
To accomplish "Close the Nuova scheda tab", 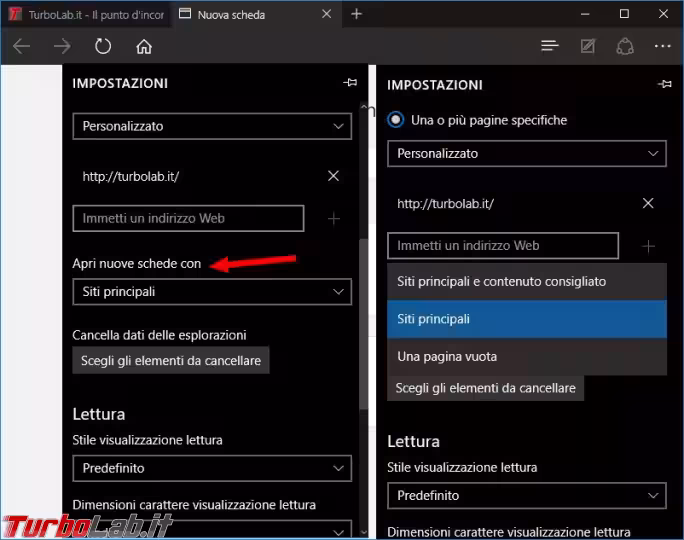I will [x=326, y=14].
